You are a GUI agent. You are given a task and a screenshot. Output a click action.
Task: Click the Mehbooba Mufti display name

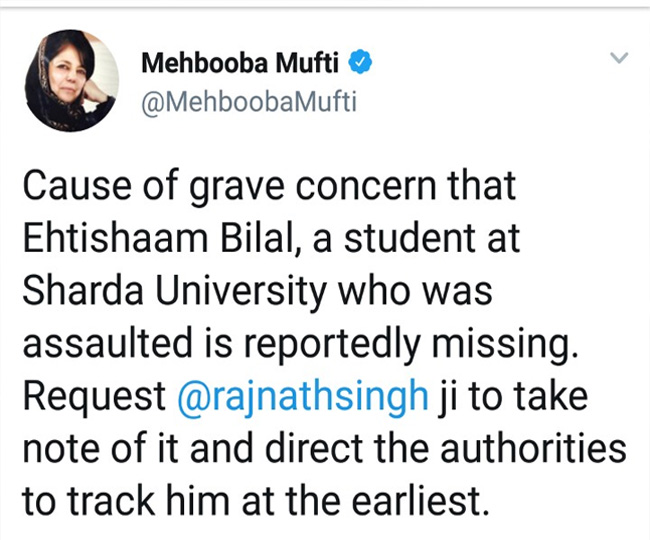click(x=240, y=64)
